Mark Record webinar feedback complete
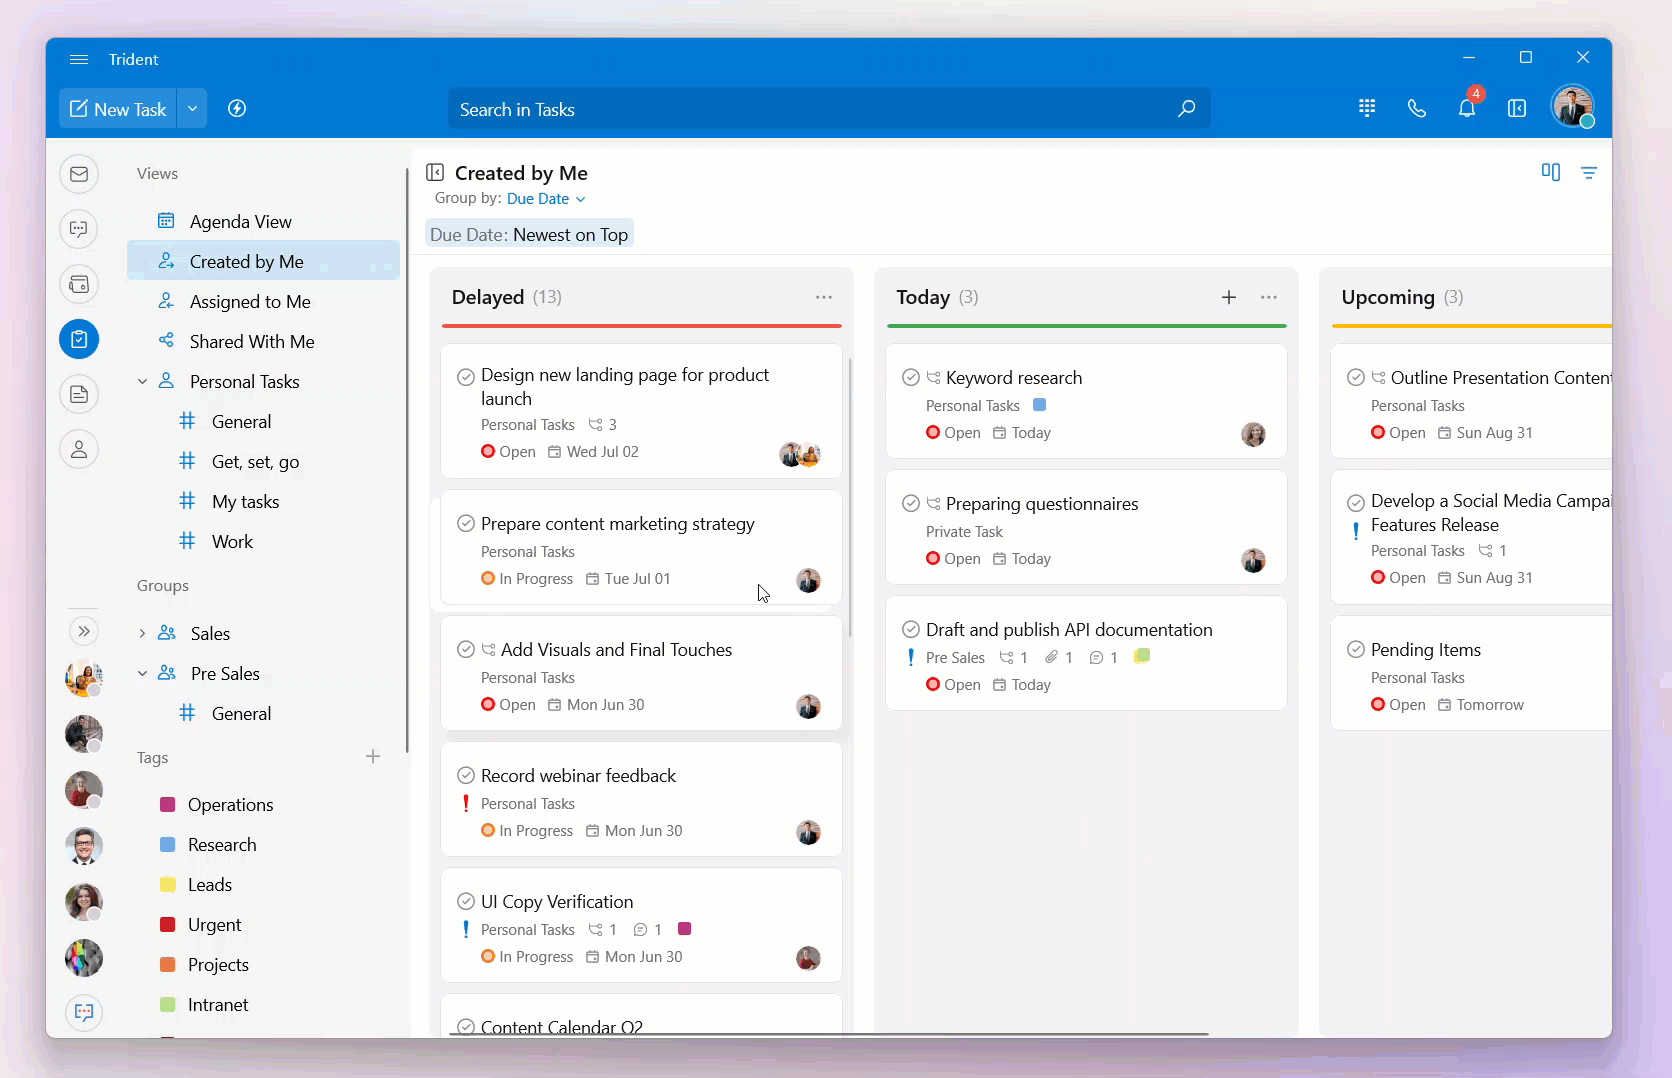This screenshot has width=1672, height=1078. pos(466,776)
